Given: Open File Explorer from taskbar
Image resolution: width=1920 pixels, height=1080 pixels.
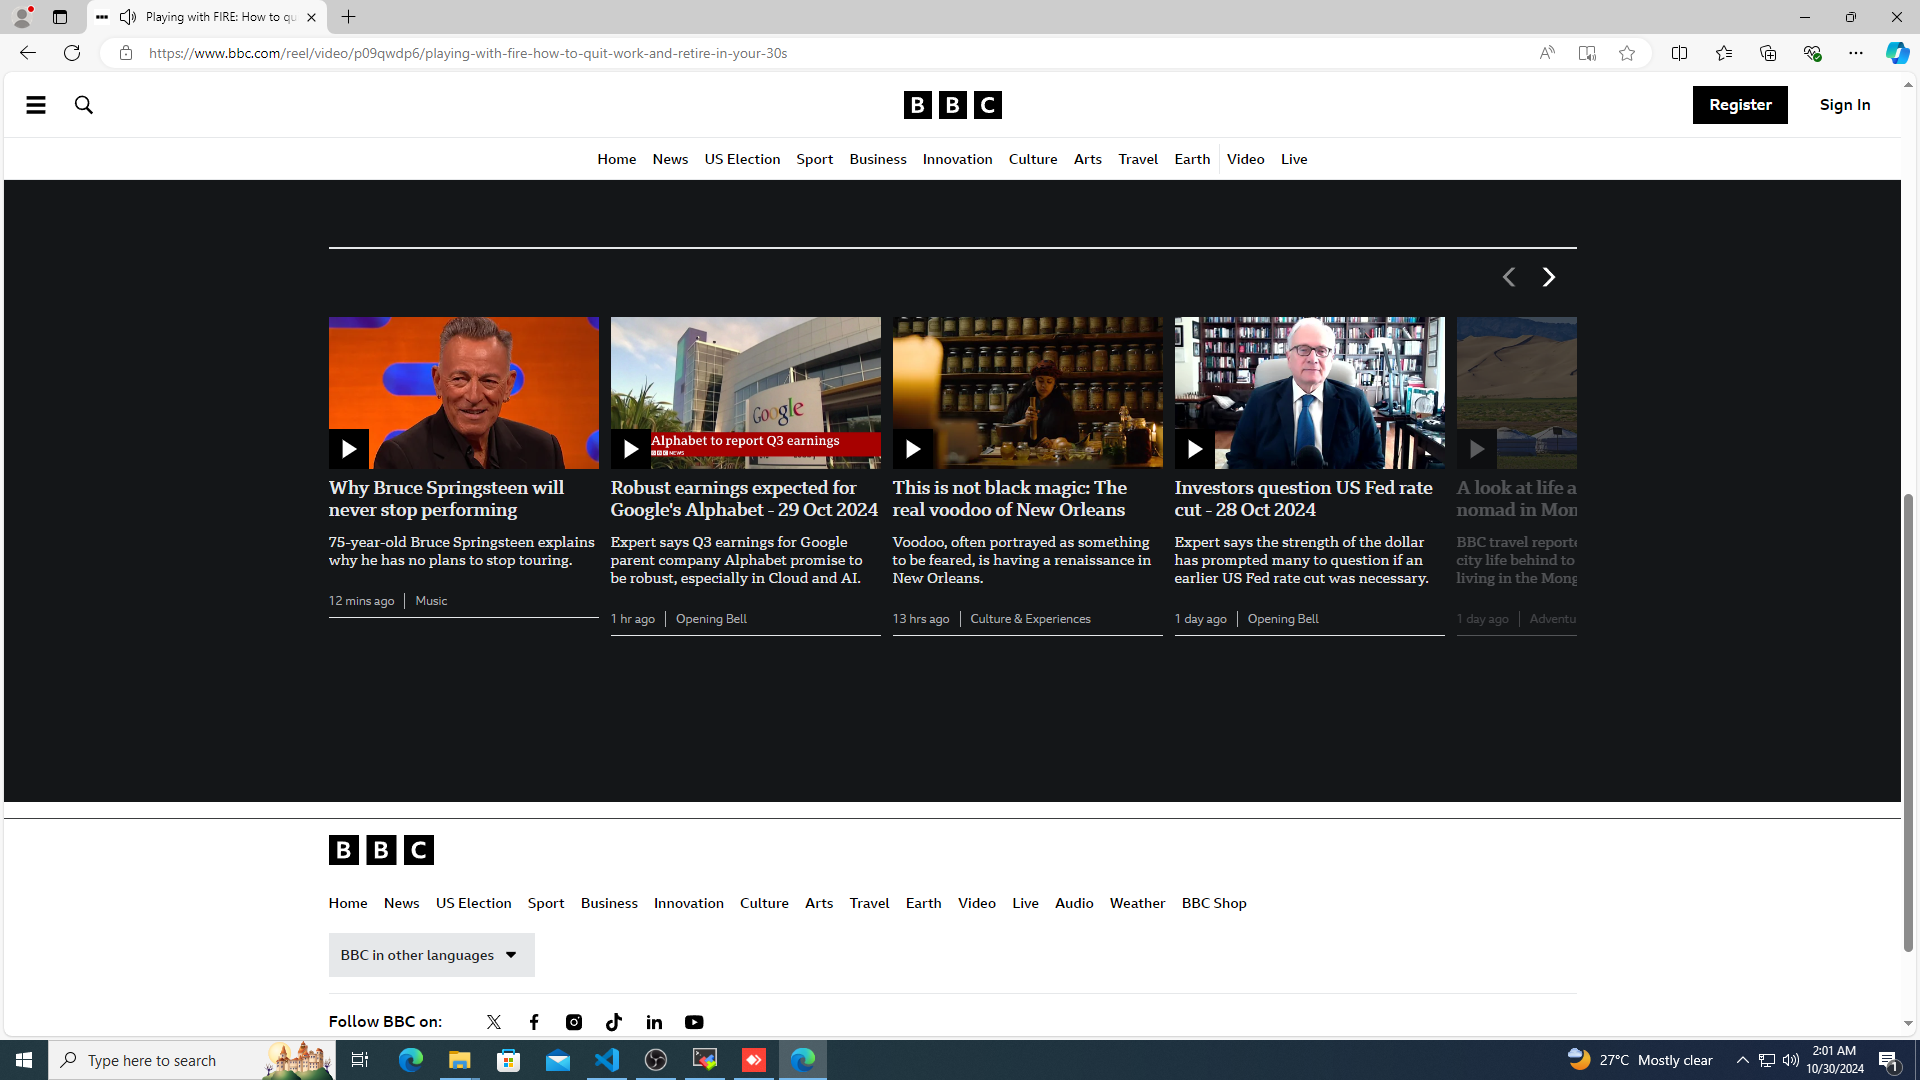Looking at the screenshot, I should tap(460, 1060).
